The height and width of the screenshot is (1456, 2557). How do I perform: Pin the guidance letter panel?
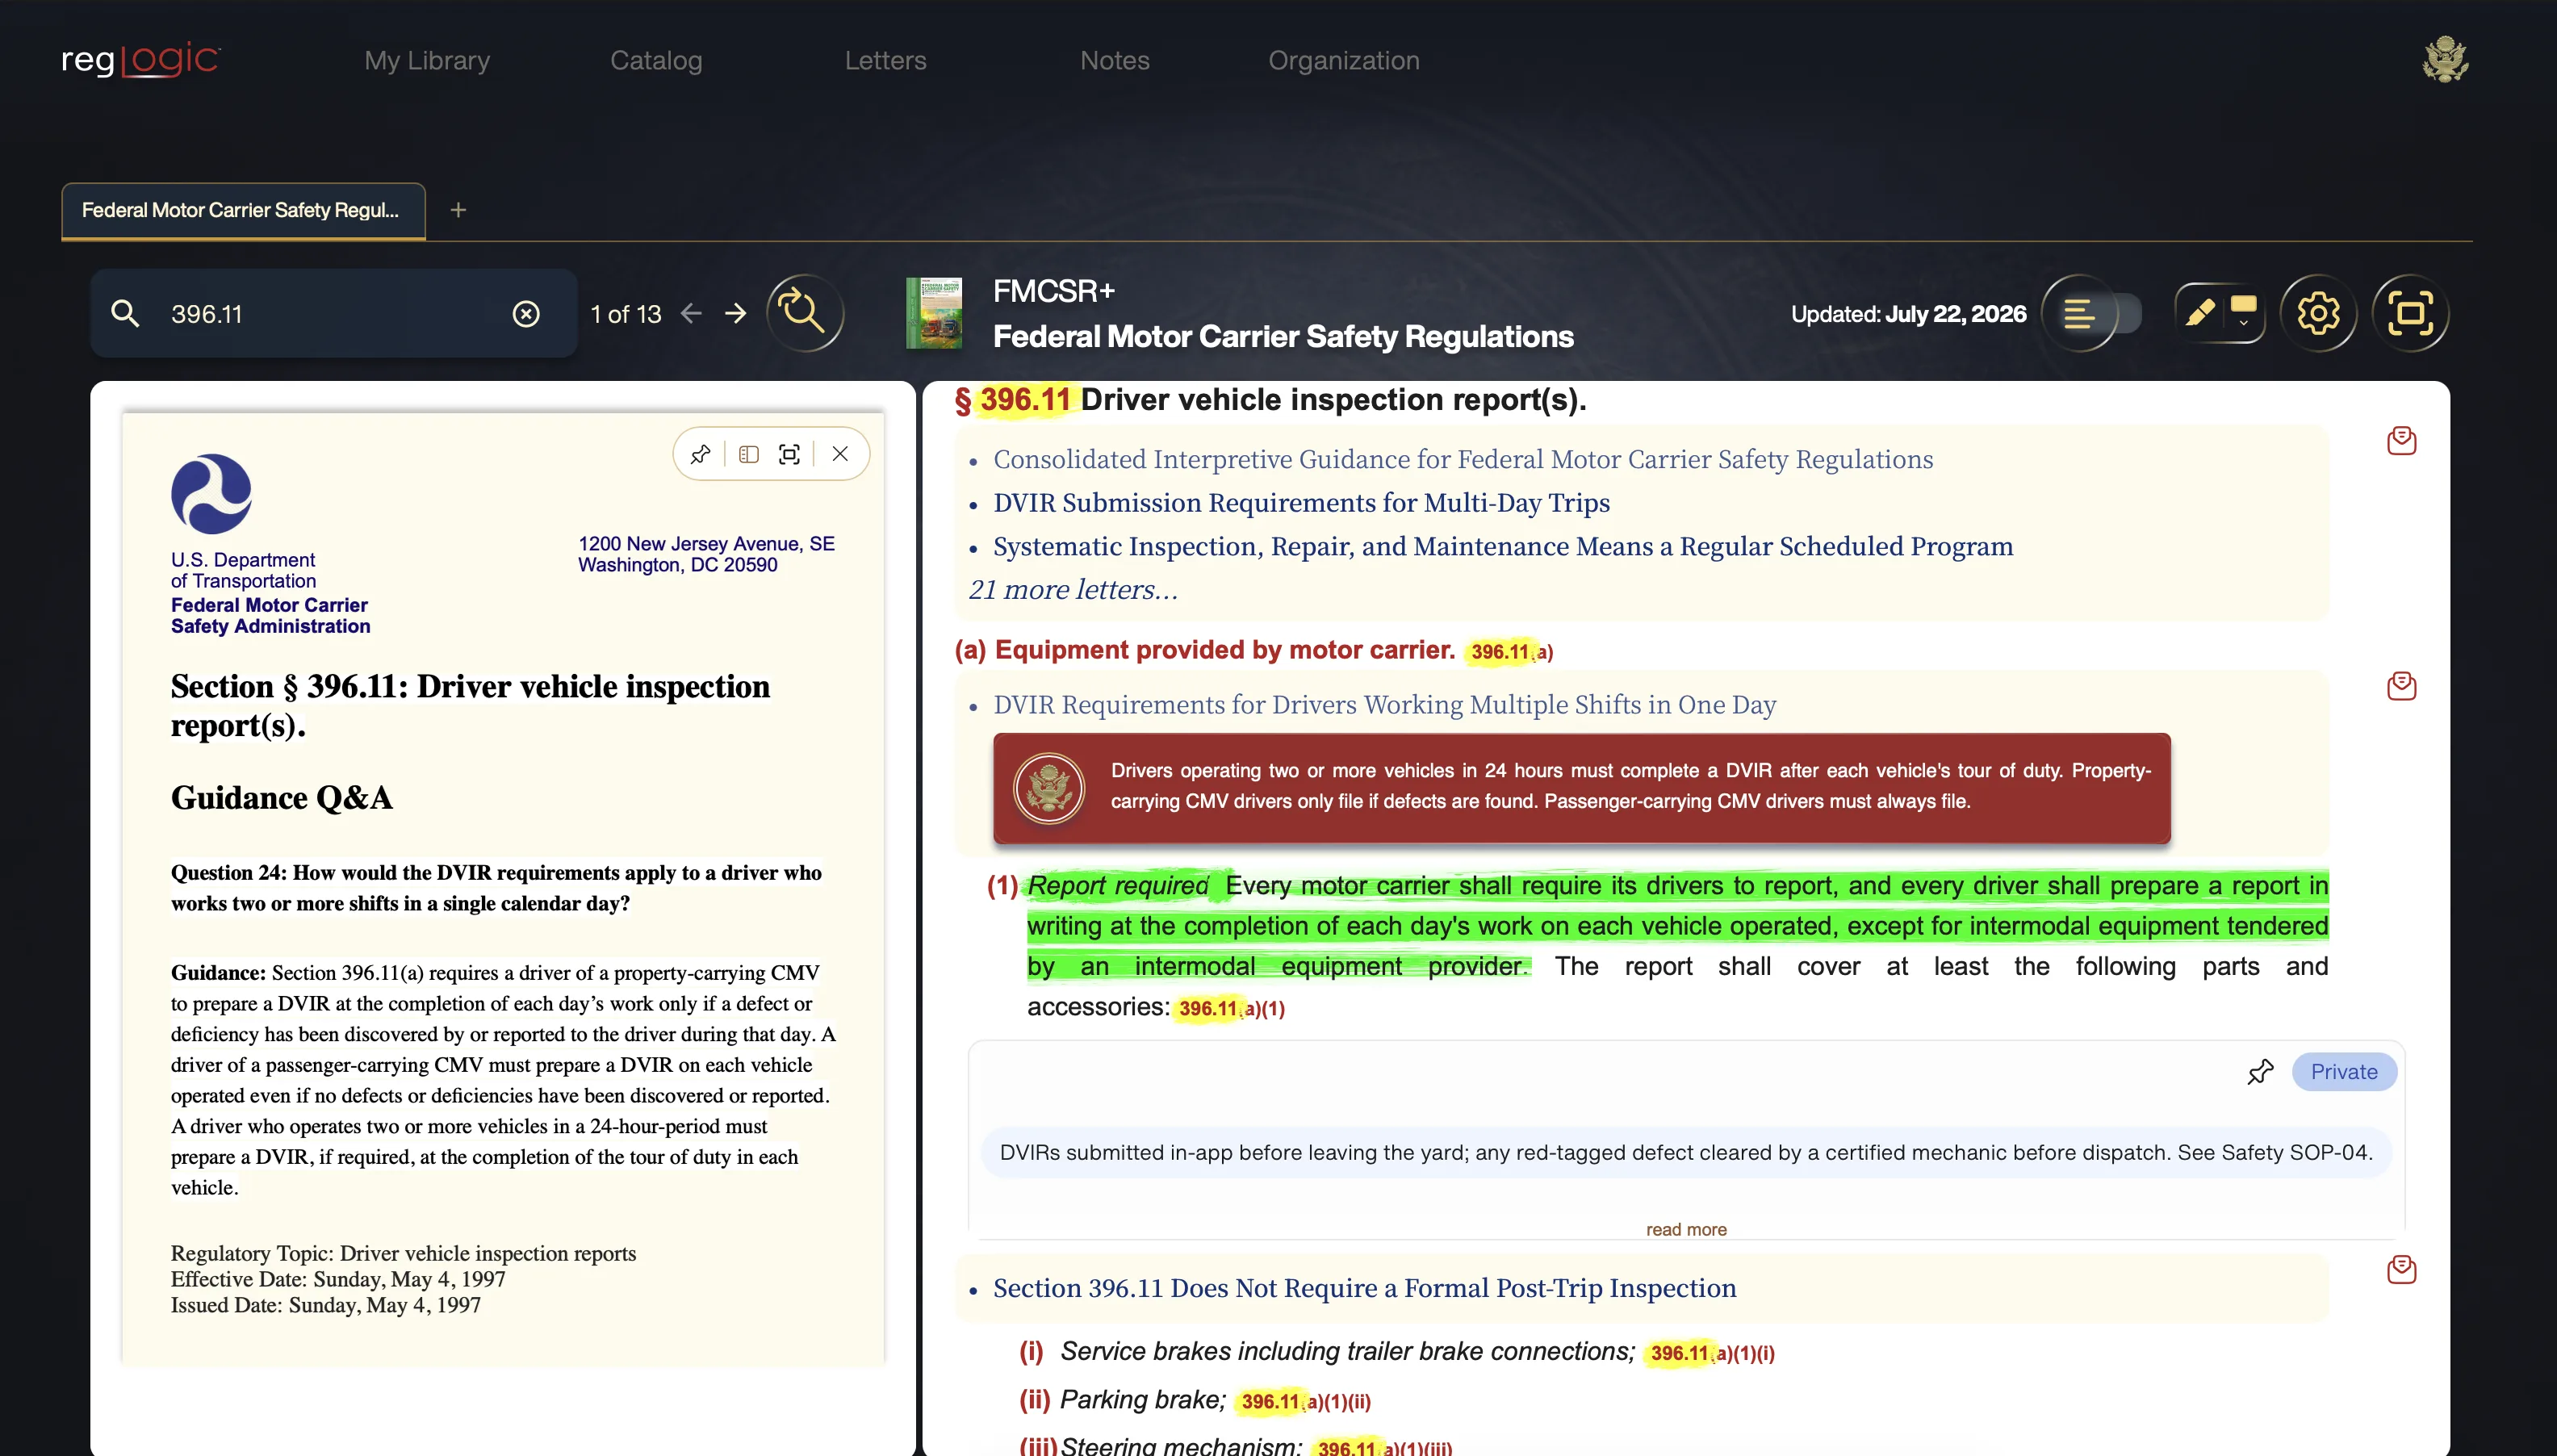click(700, 454)
